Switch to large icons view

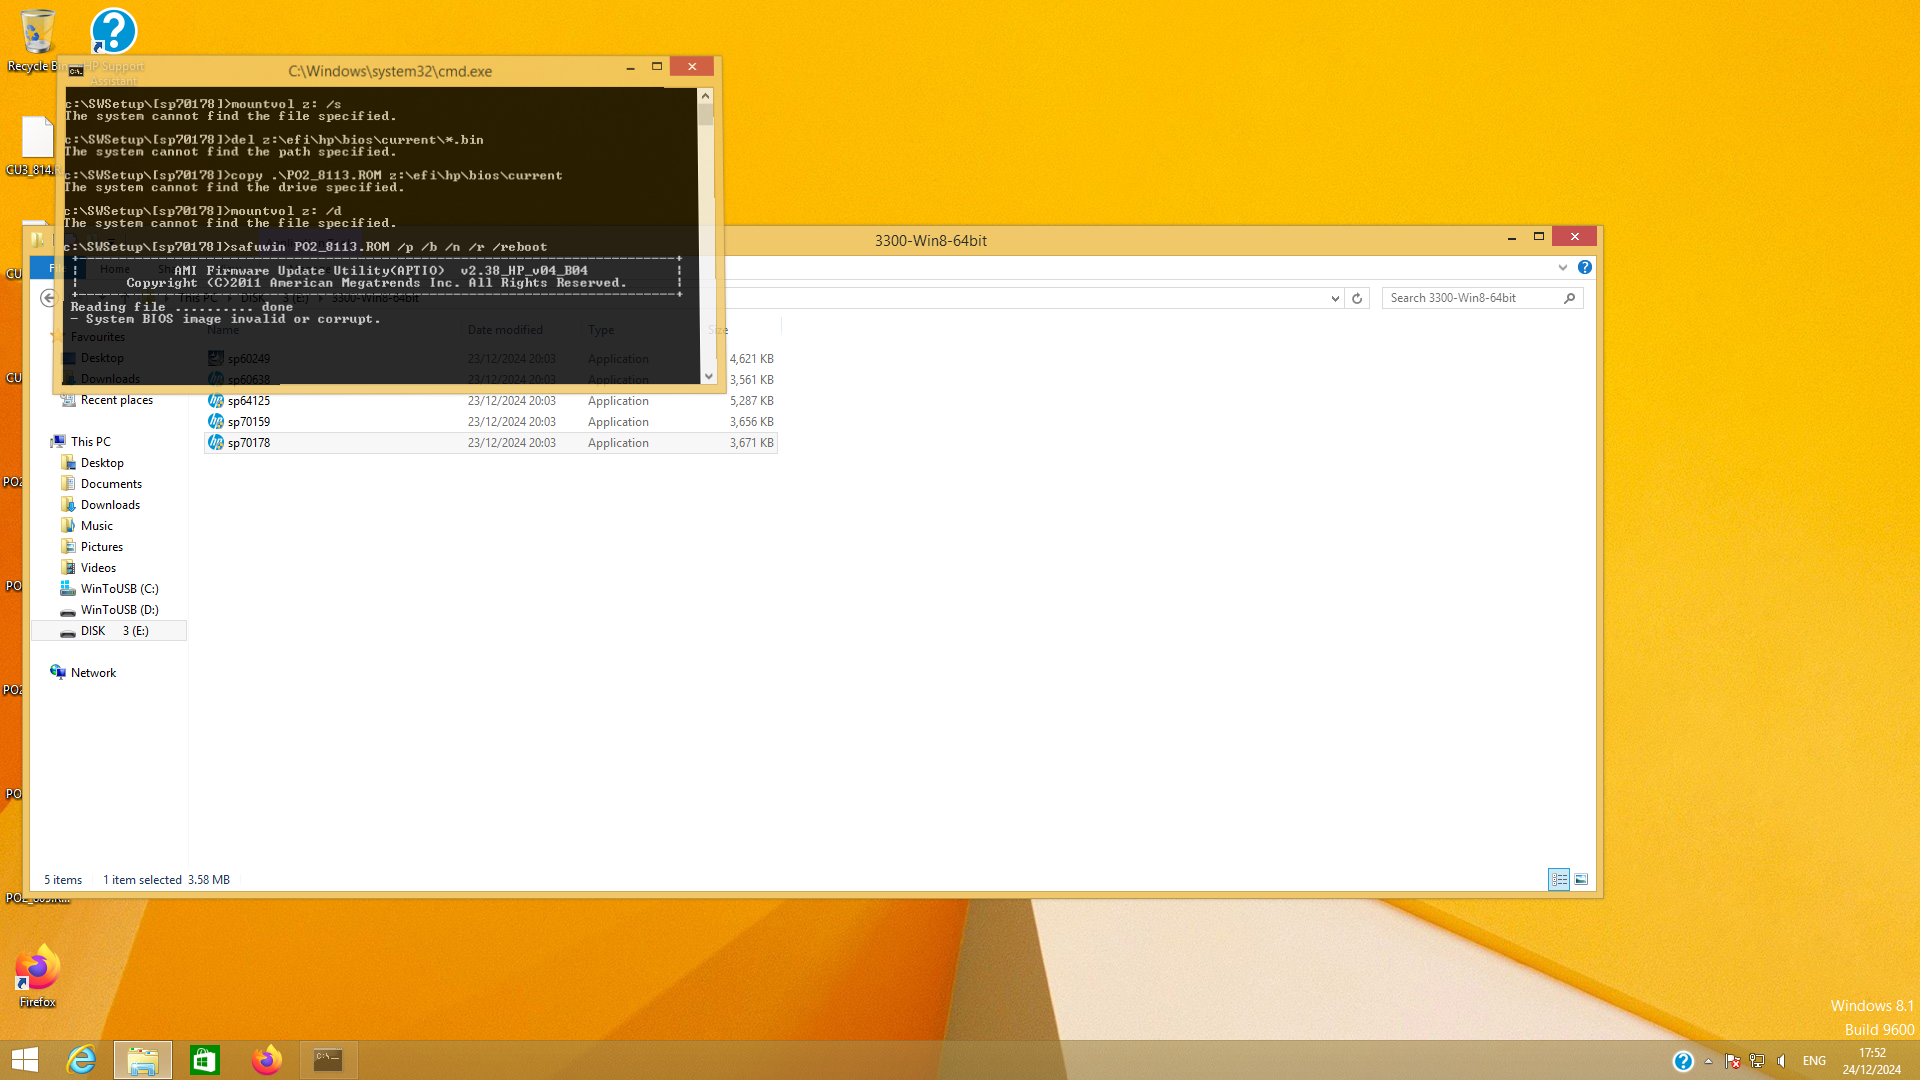1581,880
